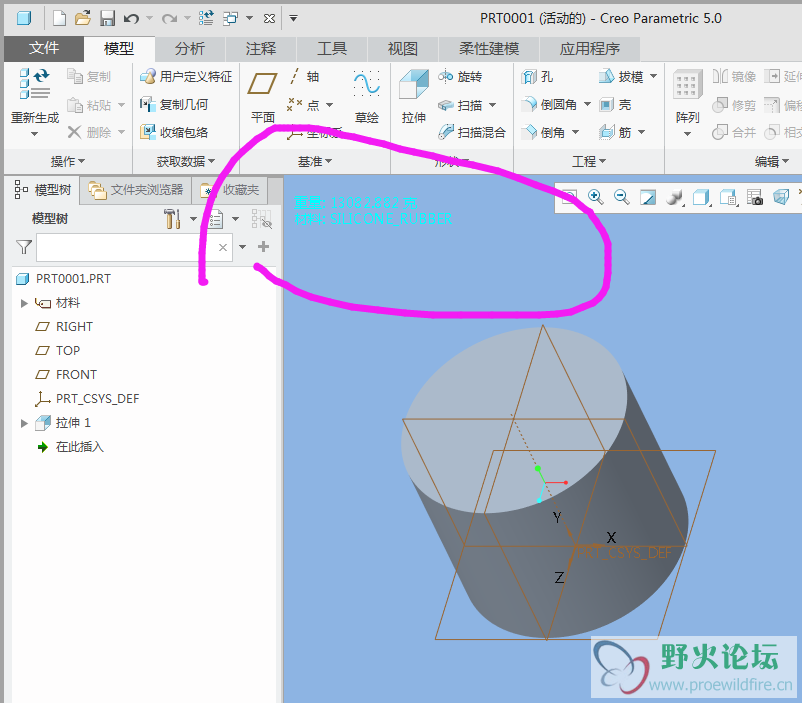Select the 拔模 draft tool

coord(621,77)
